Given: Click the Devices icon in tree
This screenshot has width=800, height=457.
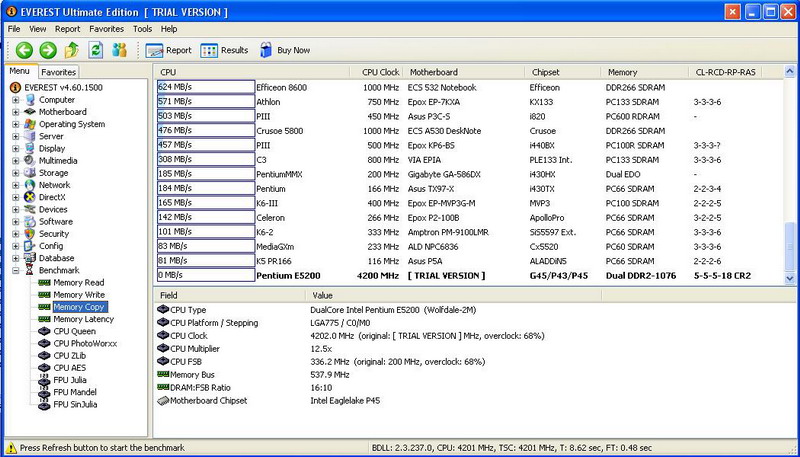Looking at the screenshot, I should [30, 209].
